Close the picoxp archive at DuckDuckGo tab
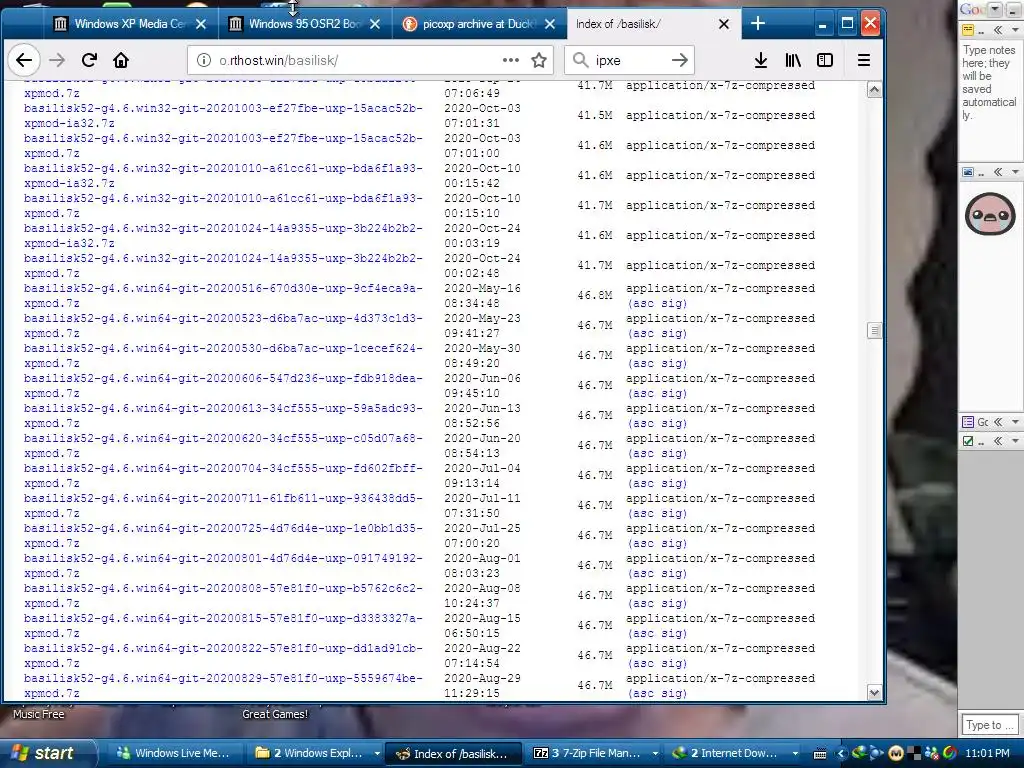This screenshot has width=1024, height=768. (x=550, y=24)
